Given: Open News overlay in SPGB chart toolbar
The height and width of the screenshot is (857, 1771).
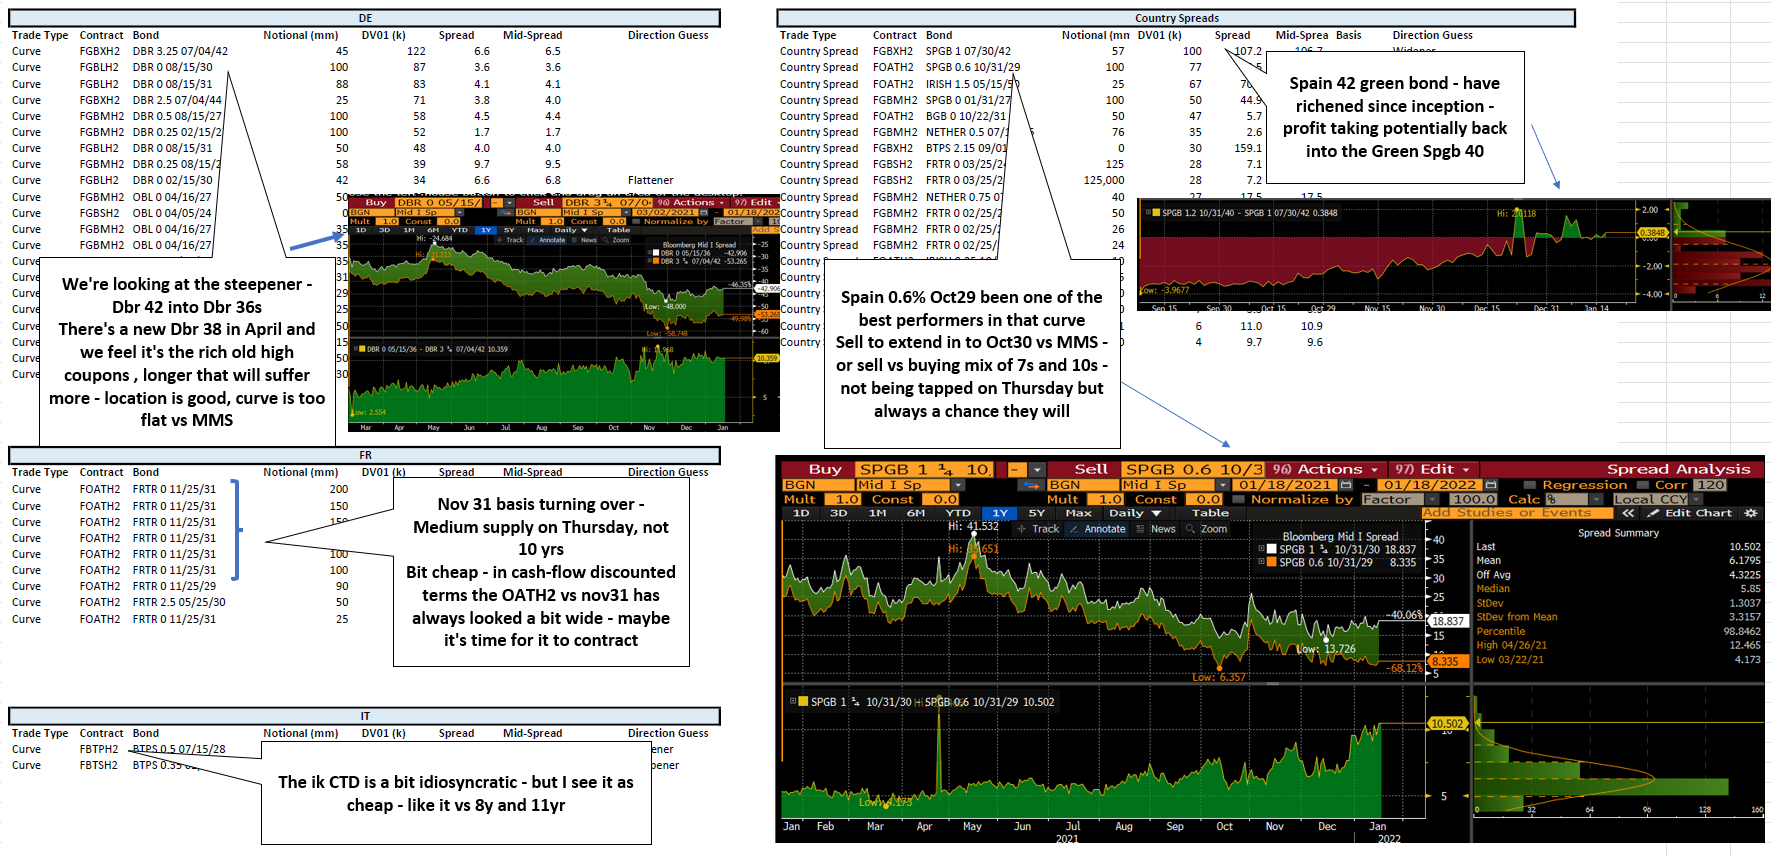Looking at the screenshot, I should tap(1155, 529).
